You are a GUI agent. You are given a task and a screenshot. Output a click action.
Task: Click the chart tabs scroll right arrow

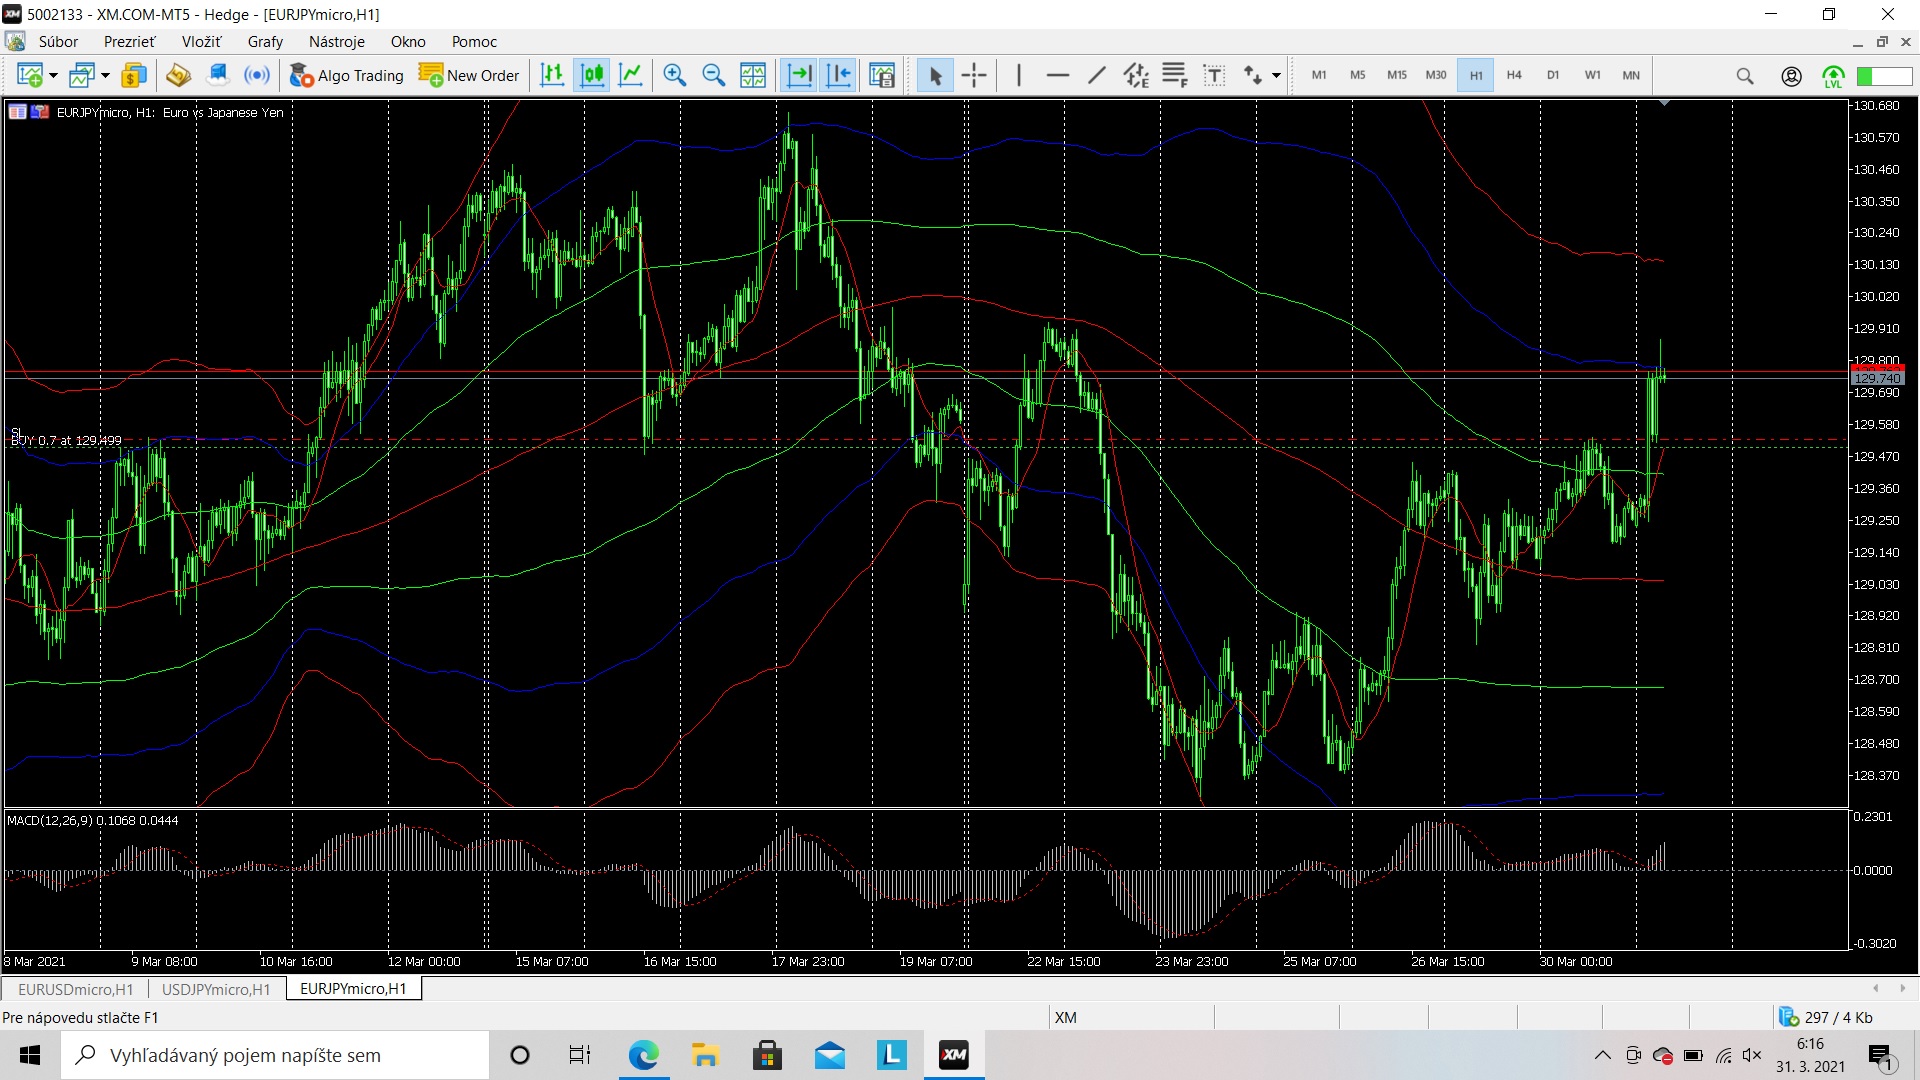click(x=1904, y=988)
